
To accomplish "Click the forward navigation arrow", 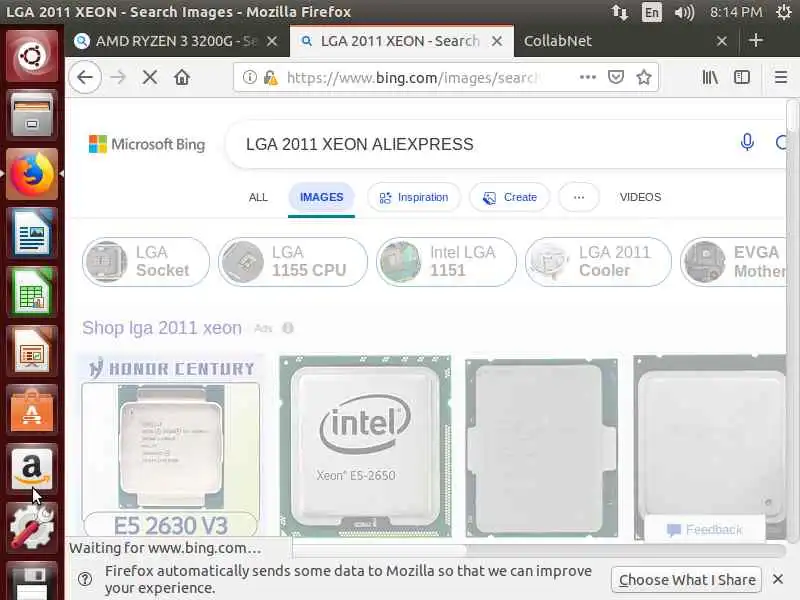I will point(118,78).
